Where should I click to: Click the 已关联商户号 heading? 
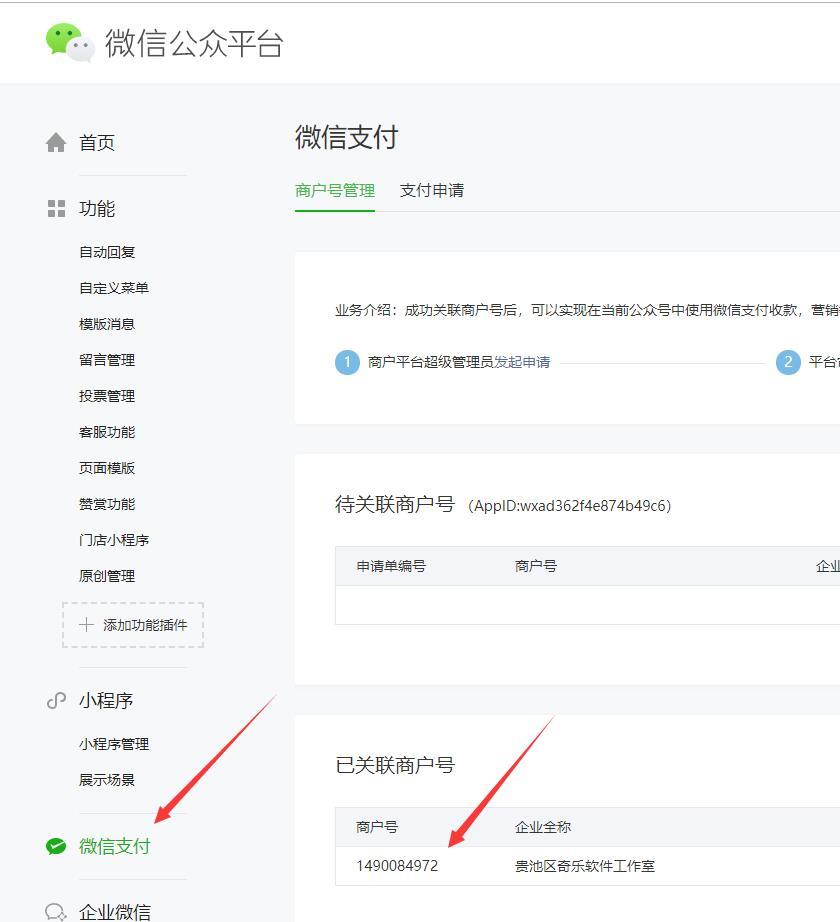(395, 766)
